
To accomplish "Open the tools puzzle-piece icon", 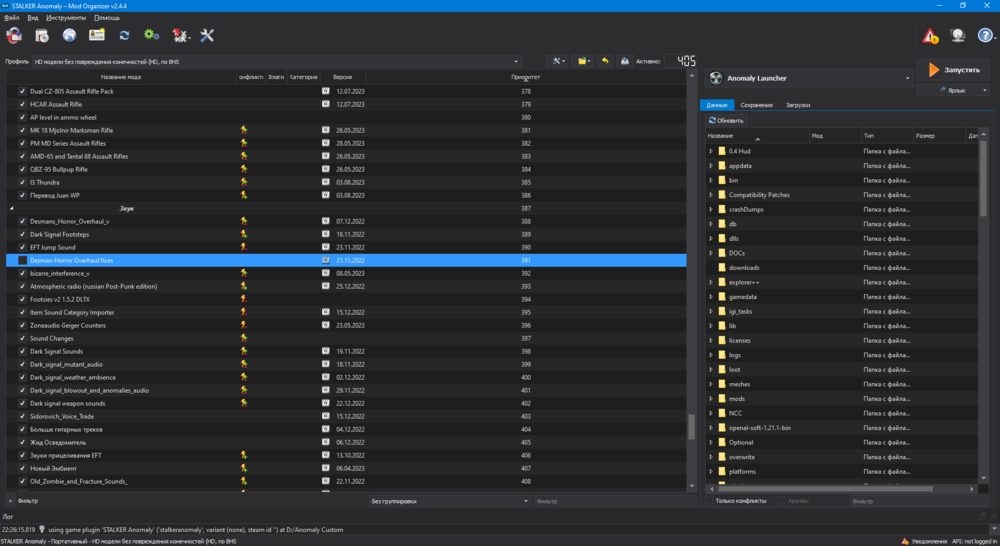I will click(x=180, y=36).
